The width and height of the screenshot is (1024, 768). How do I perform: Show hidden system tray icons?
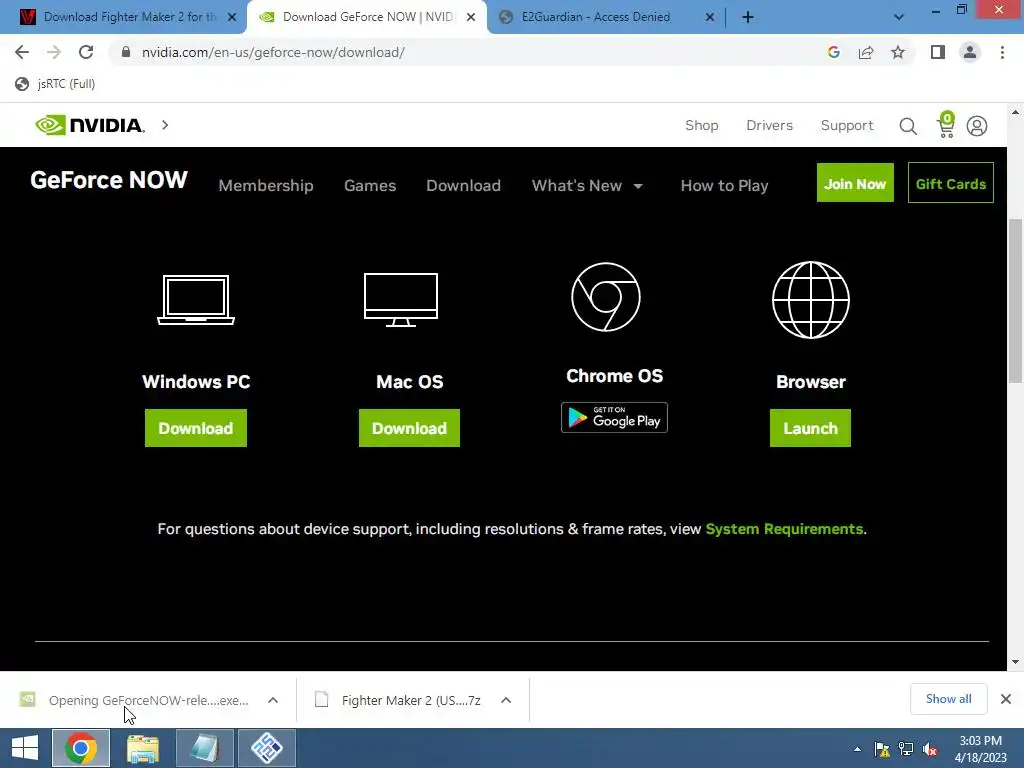[x=857, y=749]
